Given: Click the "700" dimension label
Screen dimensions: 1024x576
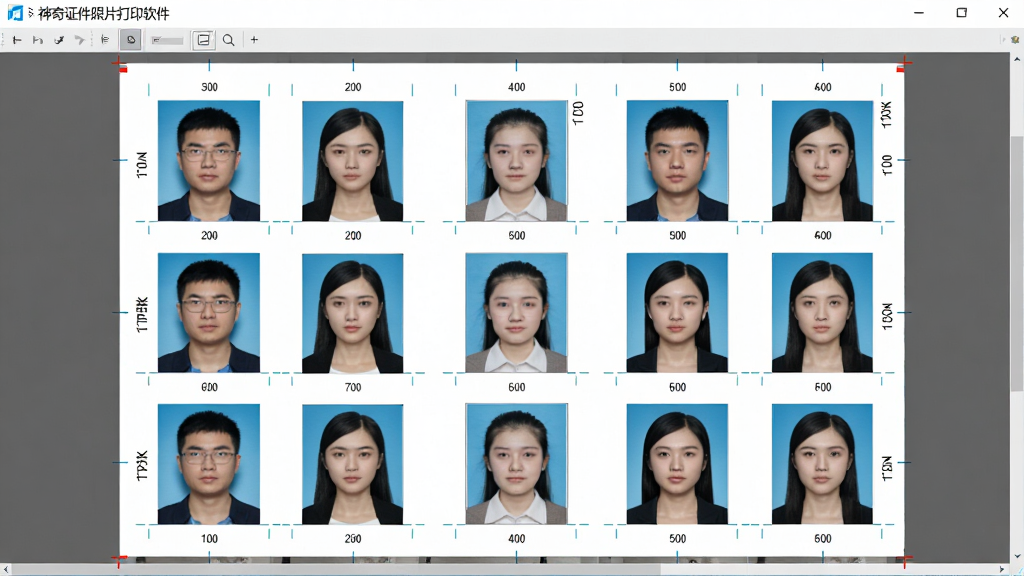Looking at the screenshot, I should [353, 387].
